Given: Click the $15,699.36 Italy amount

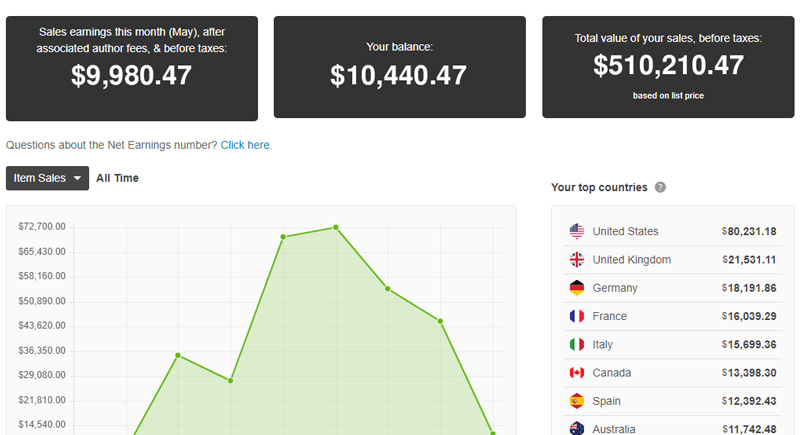Looking at the screenshot, I should click(x=749, y=344).
